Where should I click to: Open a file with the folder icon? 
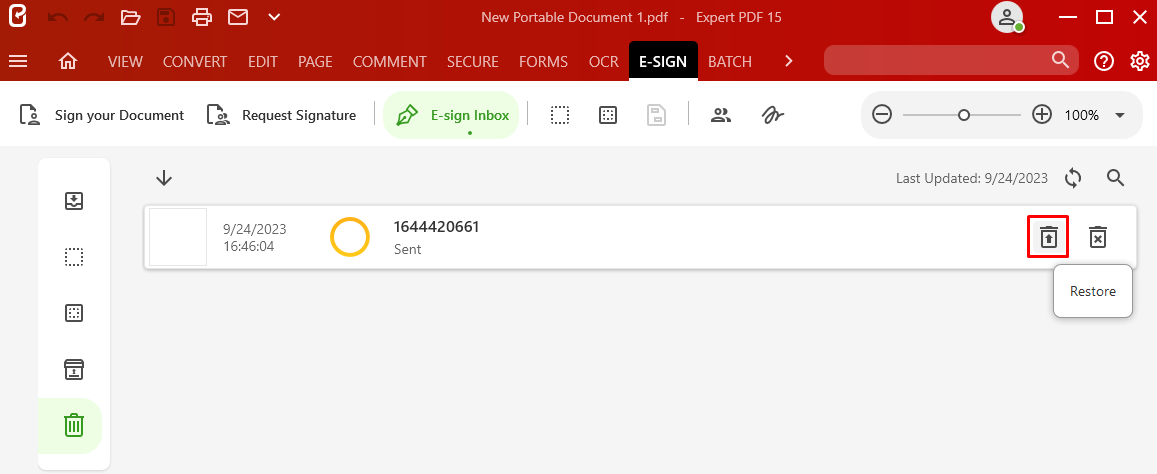pyautogui.click(x=131, y=17)
